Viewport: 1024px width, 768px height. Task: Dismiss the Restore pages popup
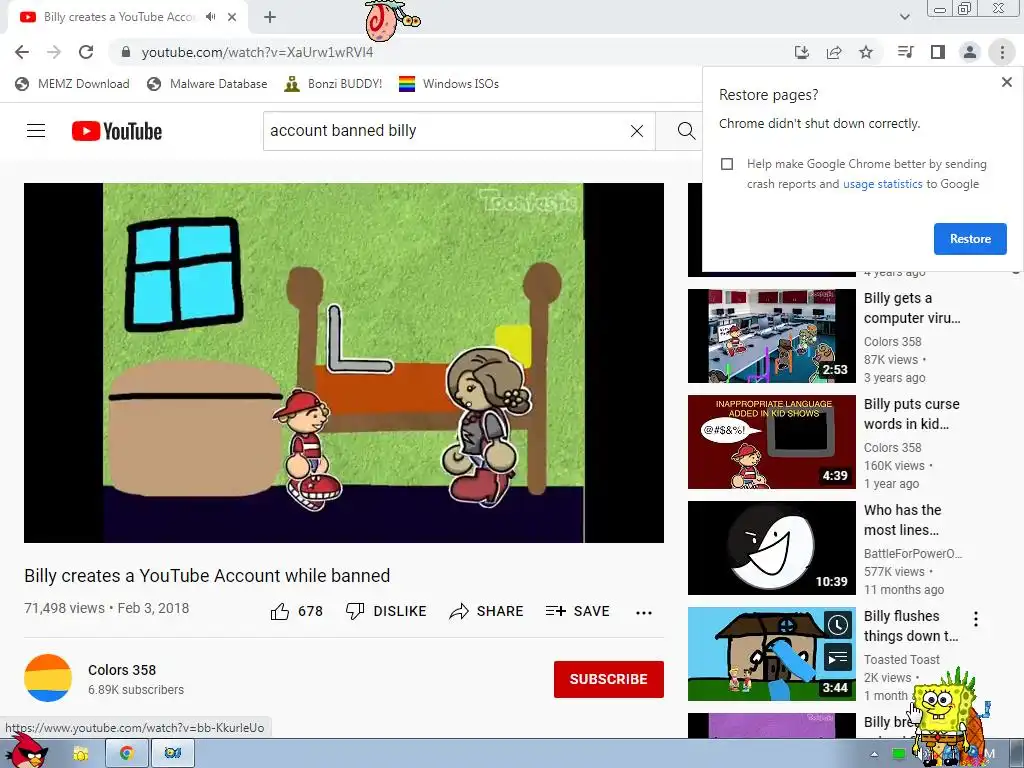tap(1006, 82)
